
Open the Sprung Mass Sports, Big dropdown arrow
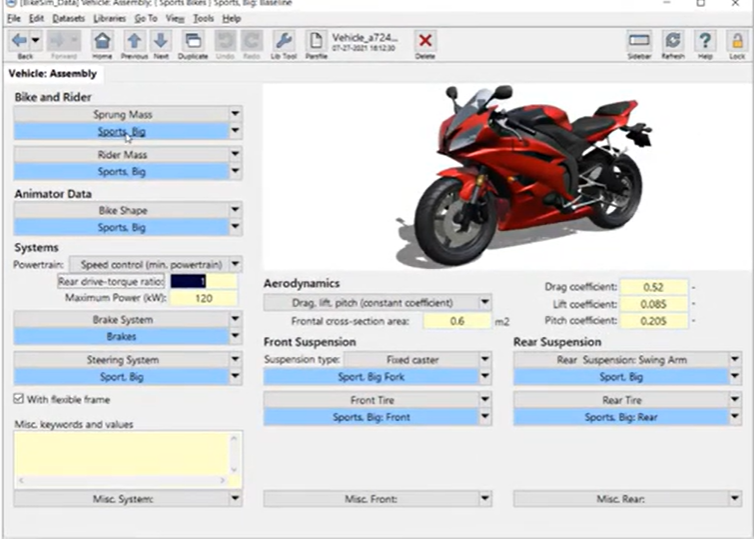click(235, 131)
